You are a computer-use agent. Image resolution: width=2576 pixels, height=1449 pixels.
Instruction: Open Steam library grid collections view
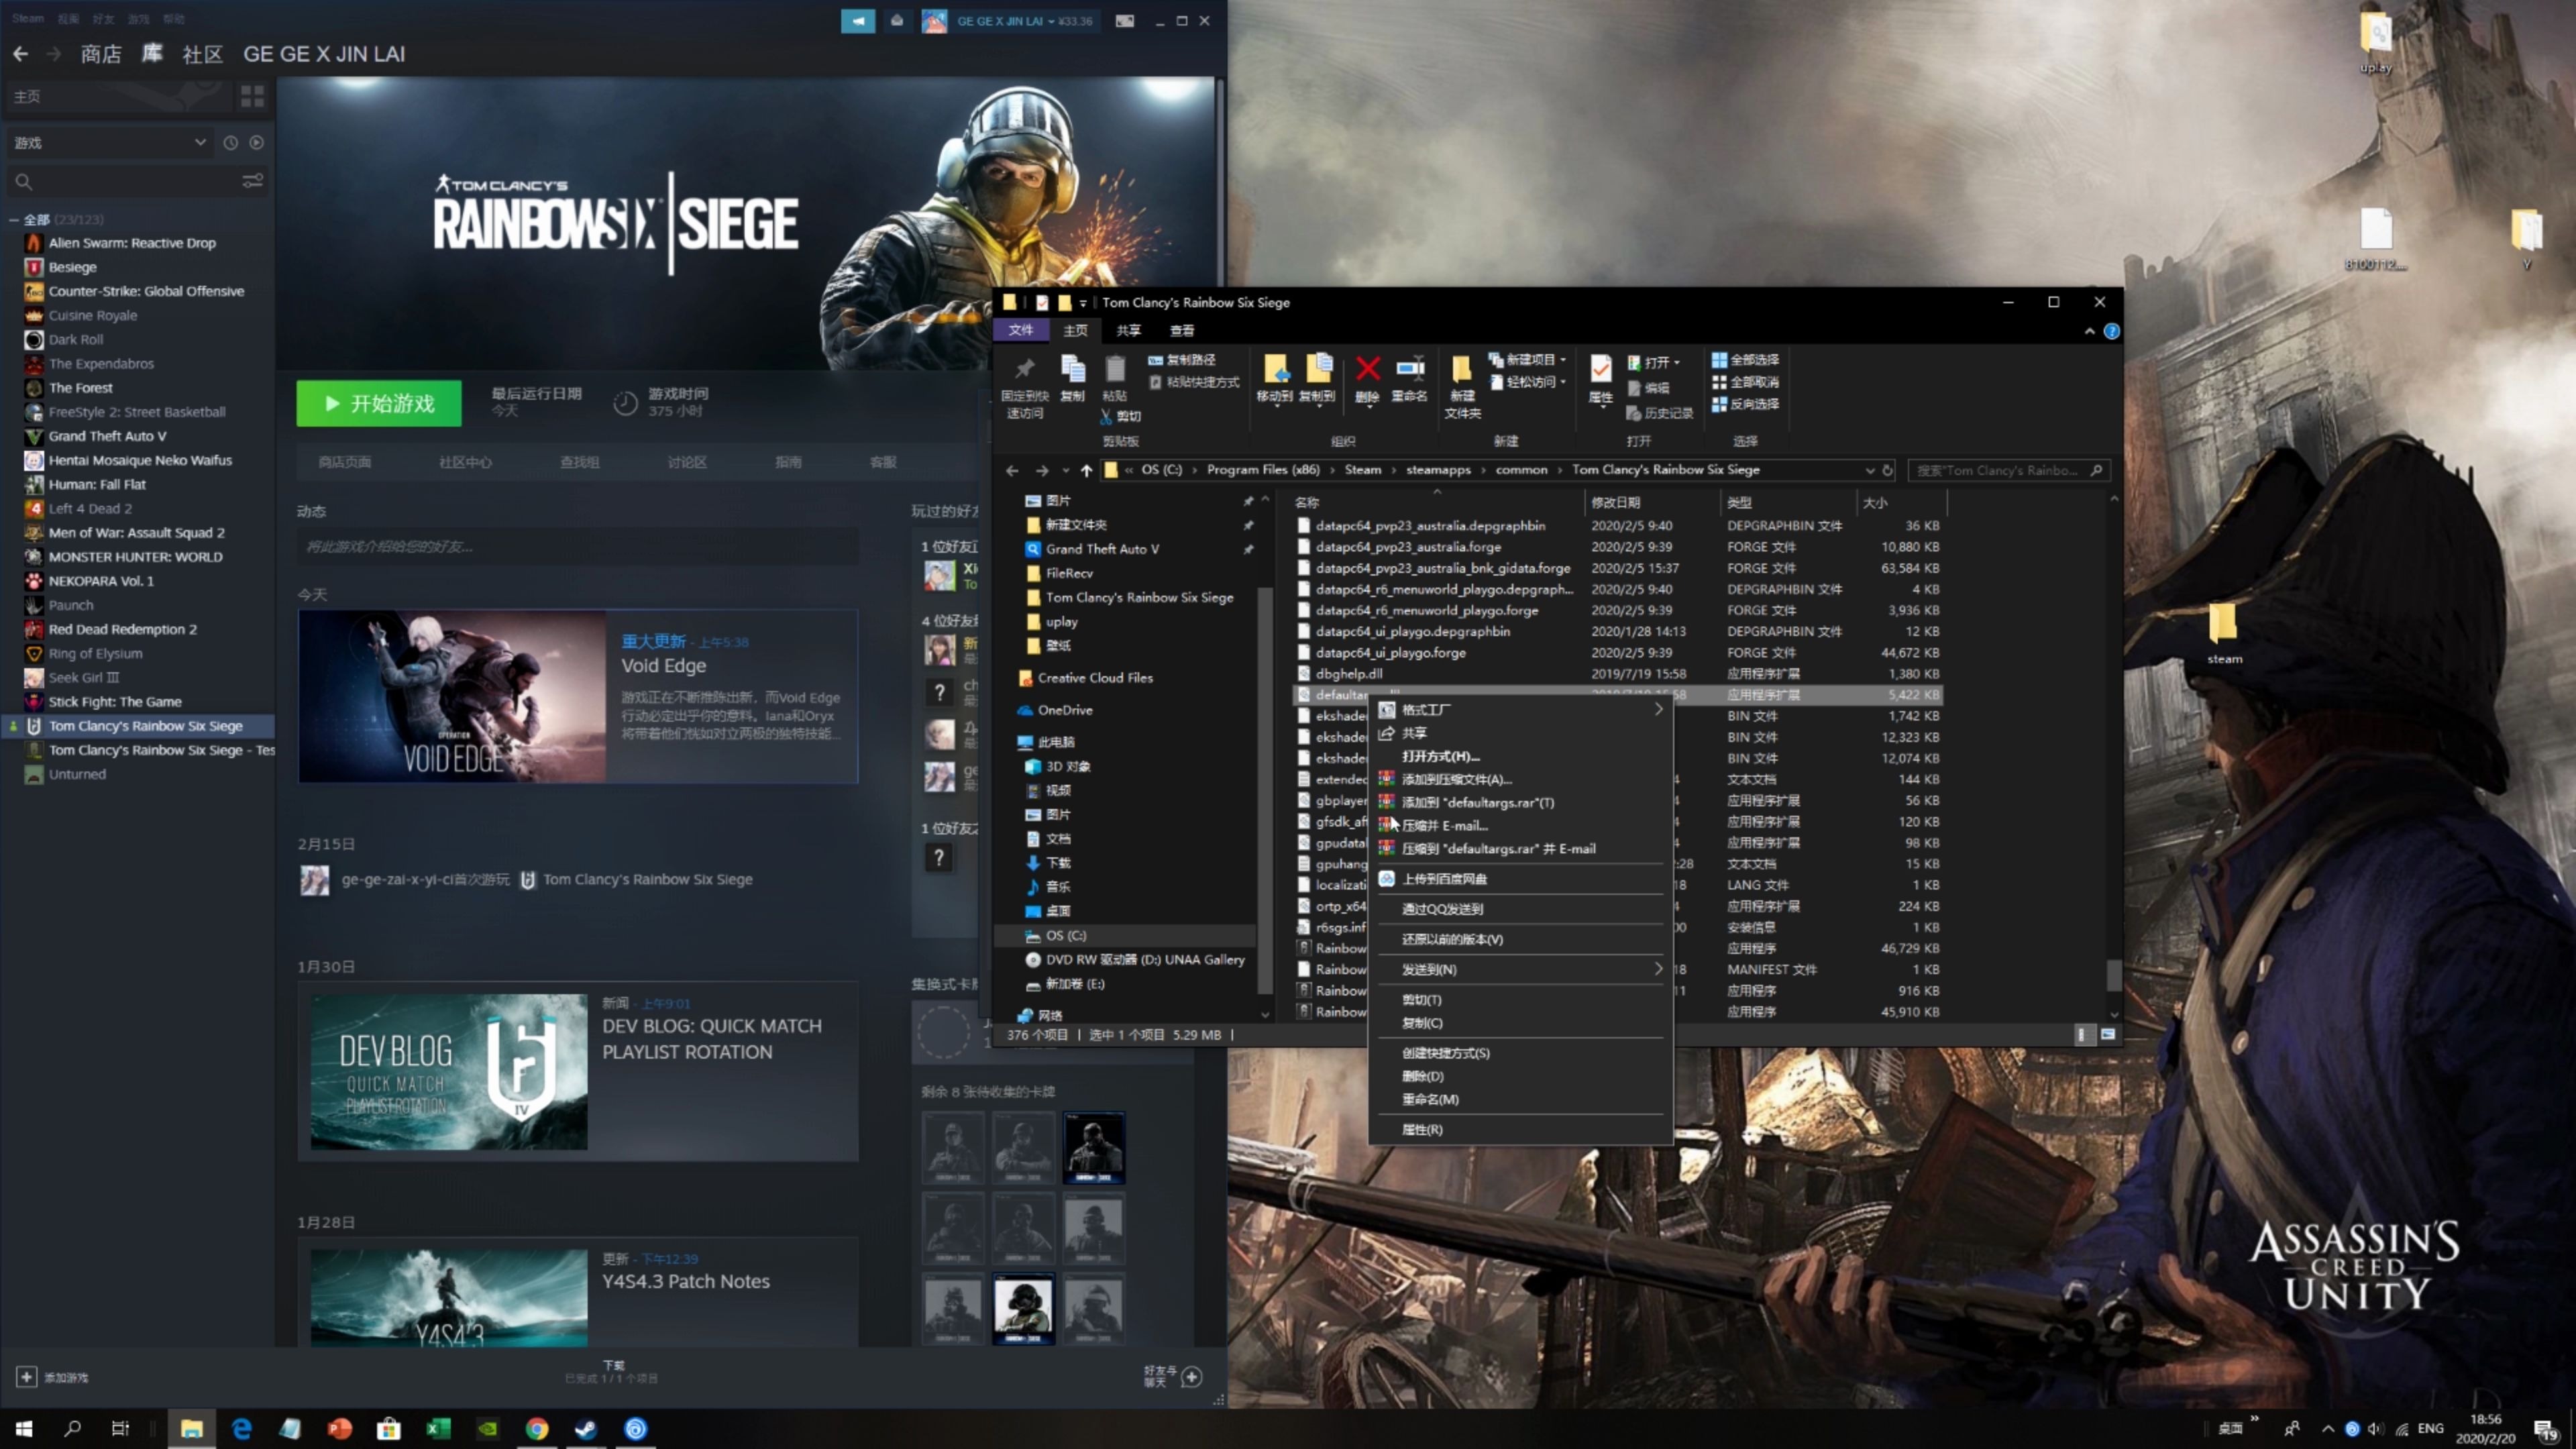[x=252, y=96]
